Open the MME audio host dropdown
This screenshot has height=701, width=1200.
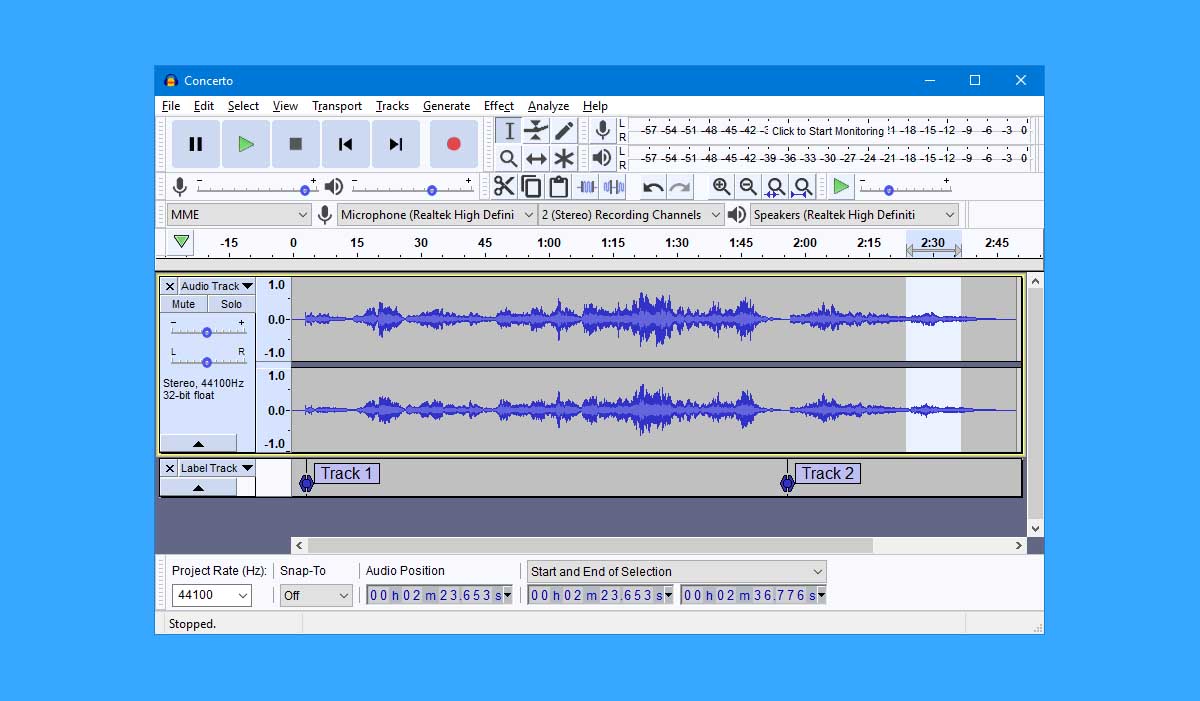point(239,215)
